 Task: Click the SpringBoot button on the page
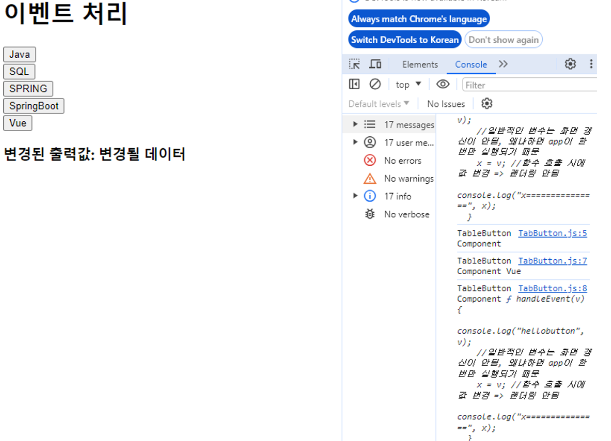click(x=34, y=106)
